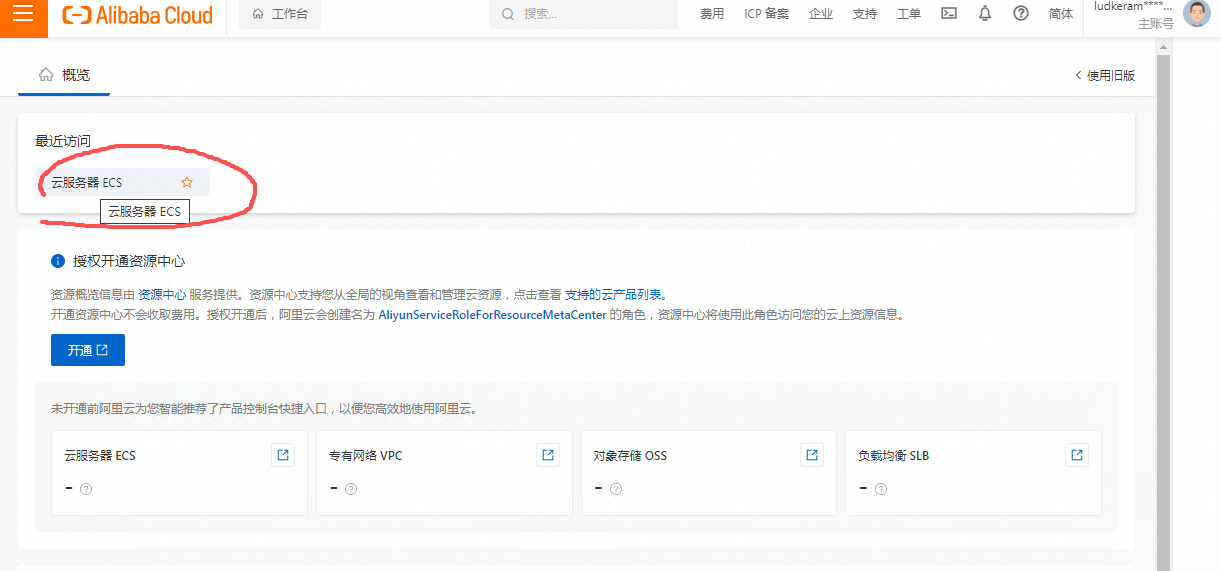1221x571 pixels.
Task: Open the 简体 language selector
Action: pyautogui.click(x=1061, y=14)
